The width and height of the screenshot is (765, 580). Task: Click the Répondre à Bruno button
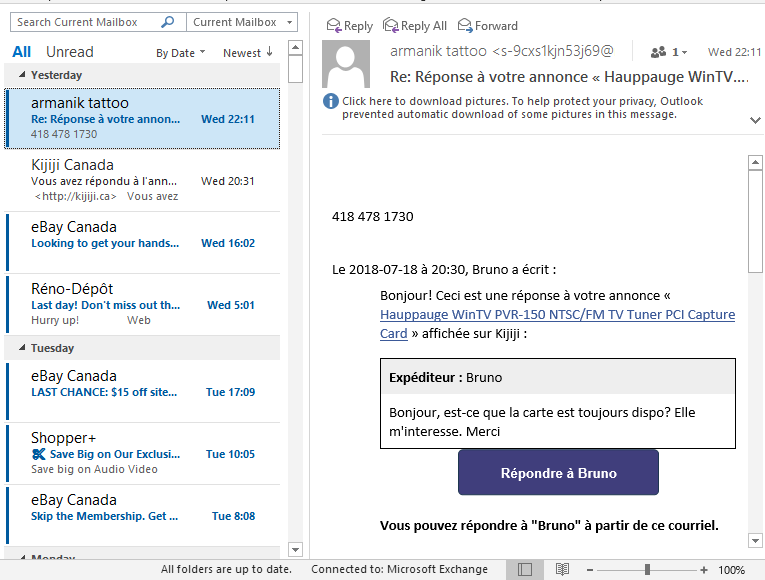[558, 473]
